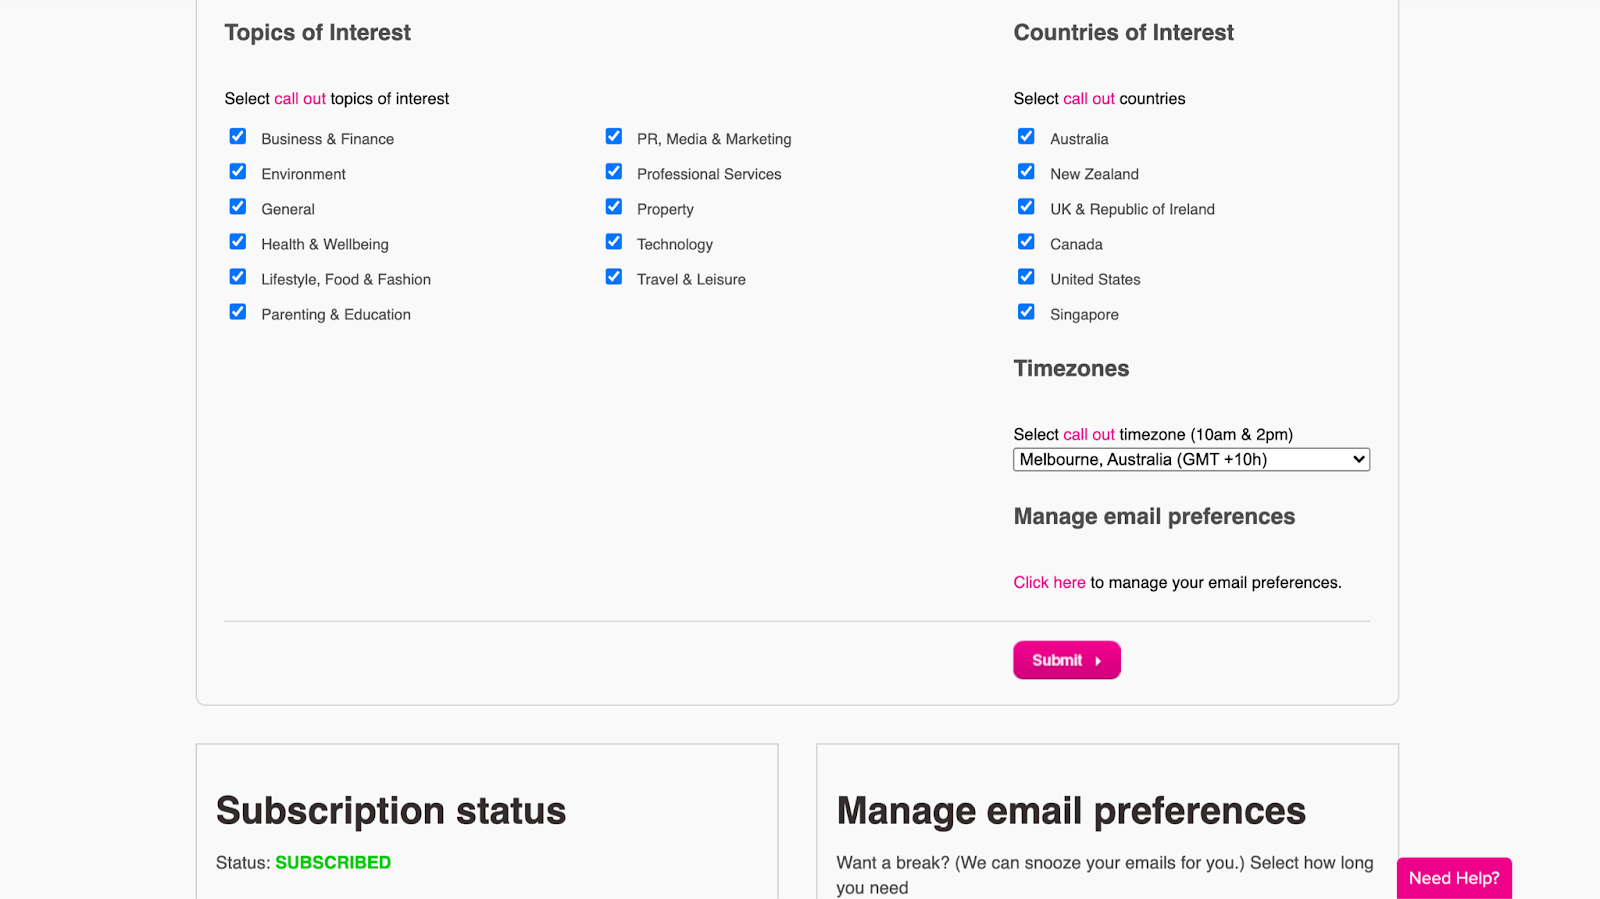1600x899 pixels.
Task: Uncheck Travel & Leisure checkbox
Action: pyautogui.click(x=614, y=277)
